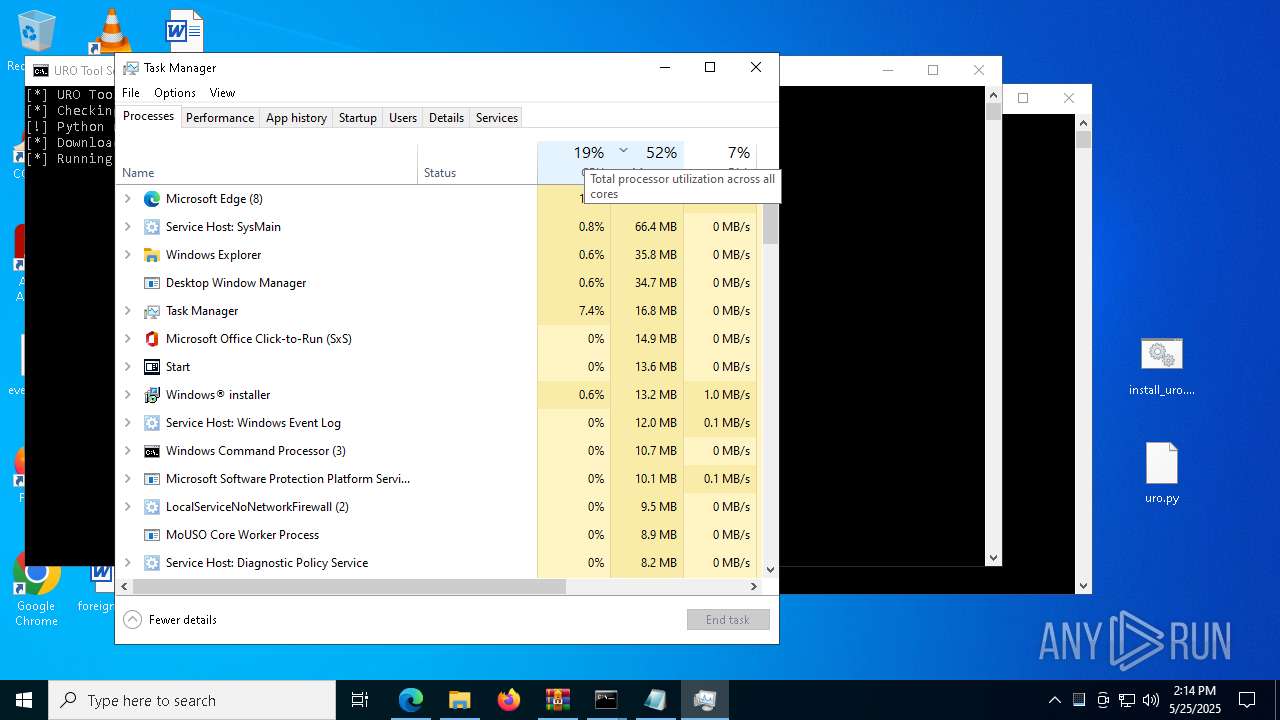Click the End task button
Screen dimensions: 1280x720
728,620
